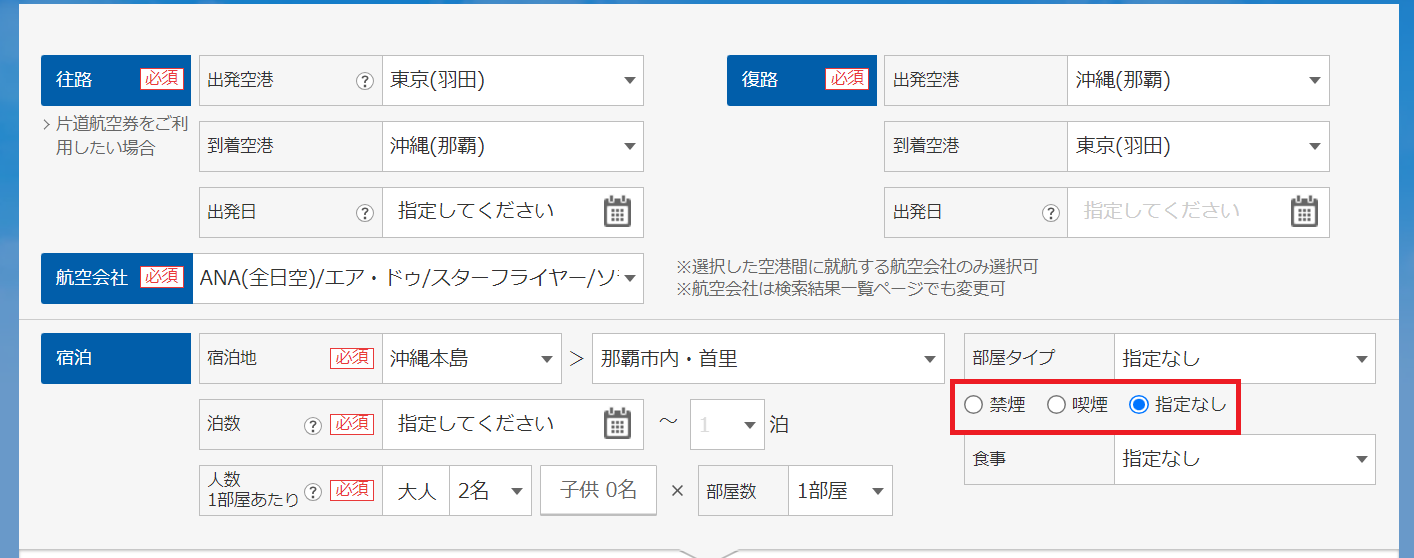
Task: Open the 部屋数 1部屋 dropdown
Action: coord(839,491)
